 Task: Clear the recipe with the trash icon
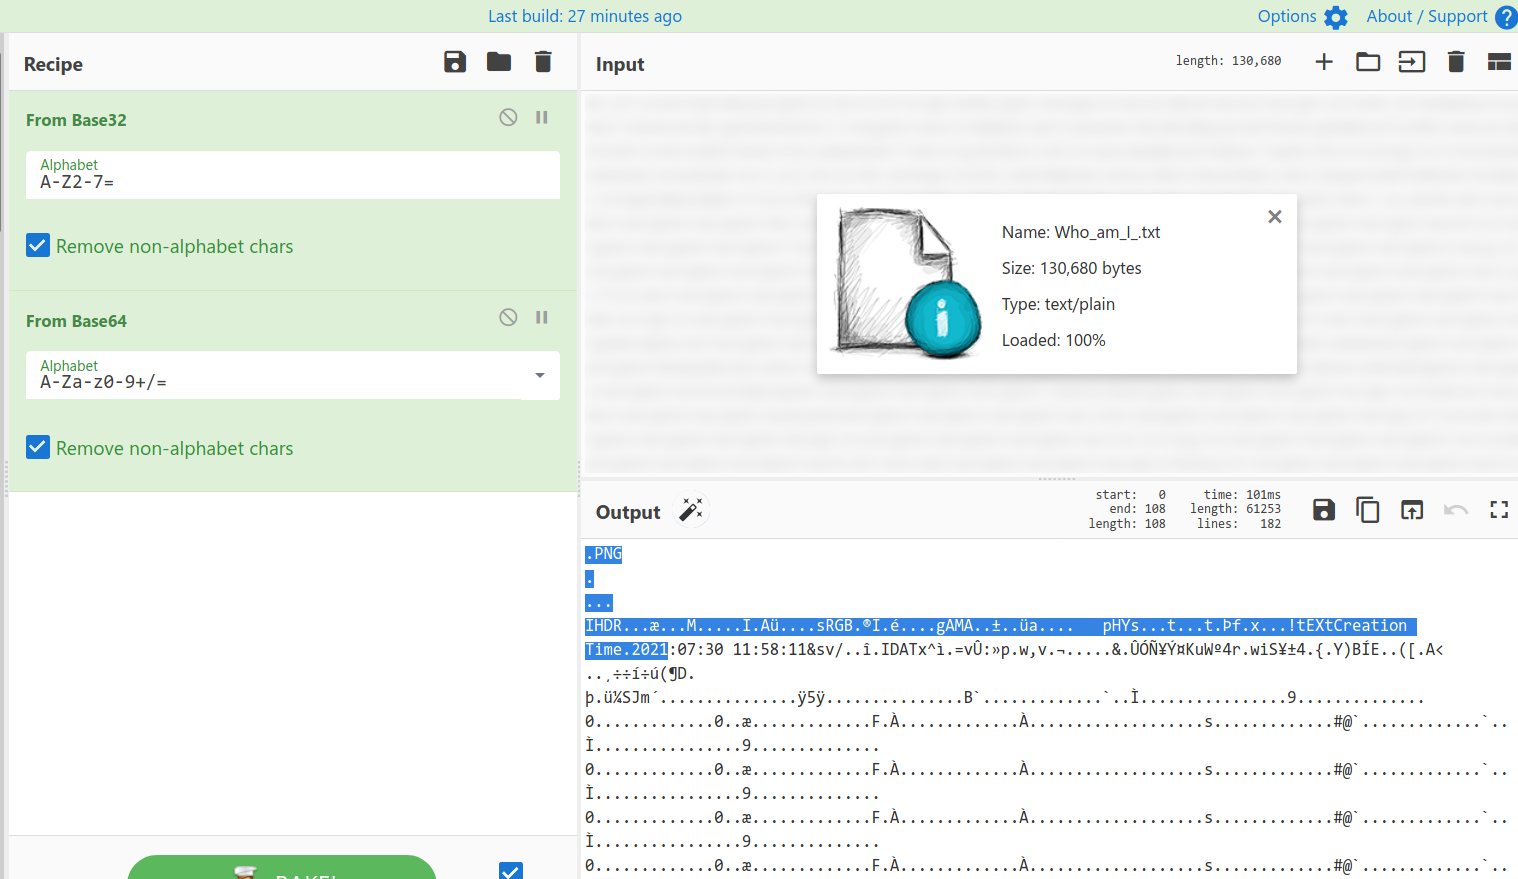pos(543,62)
